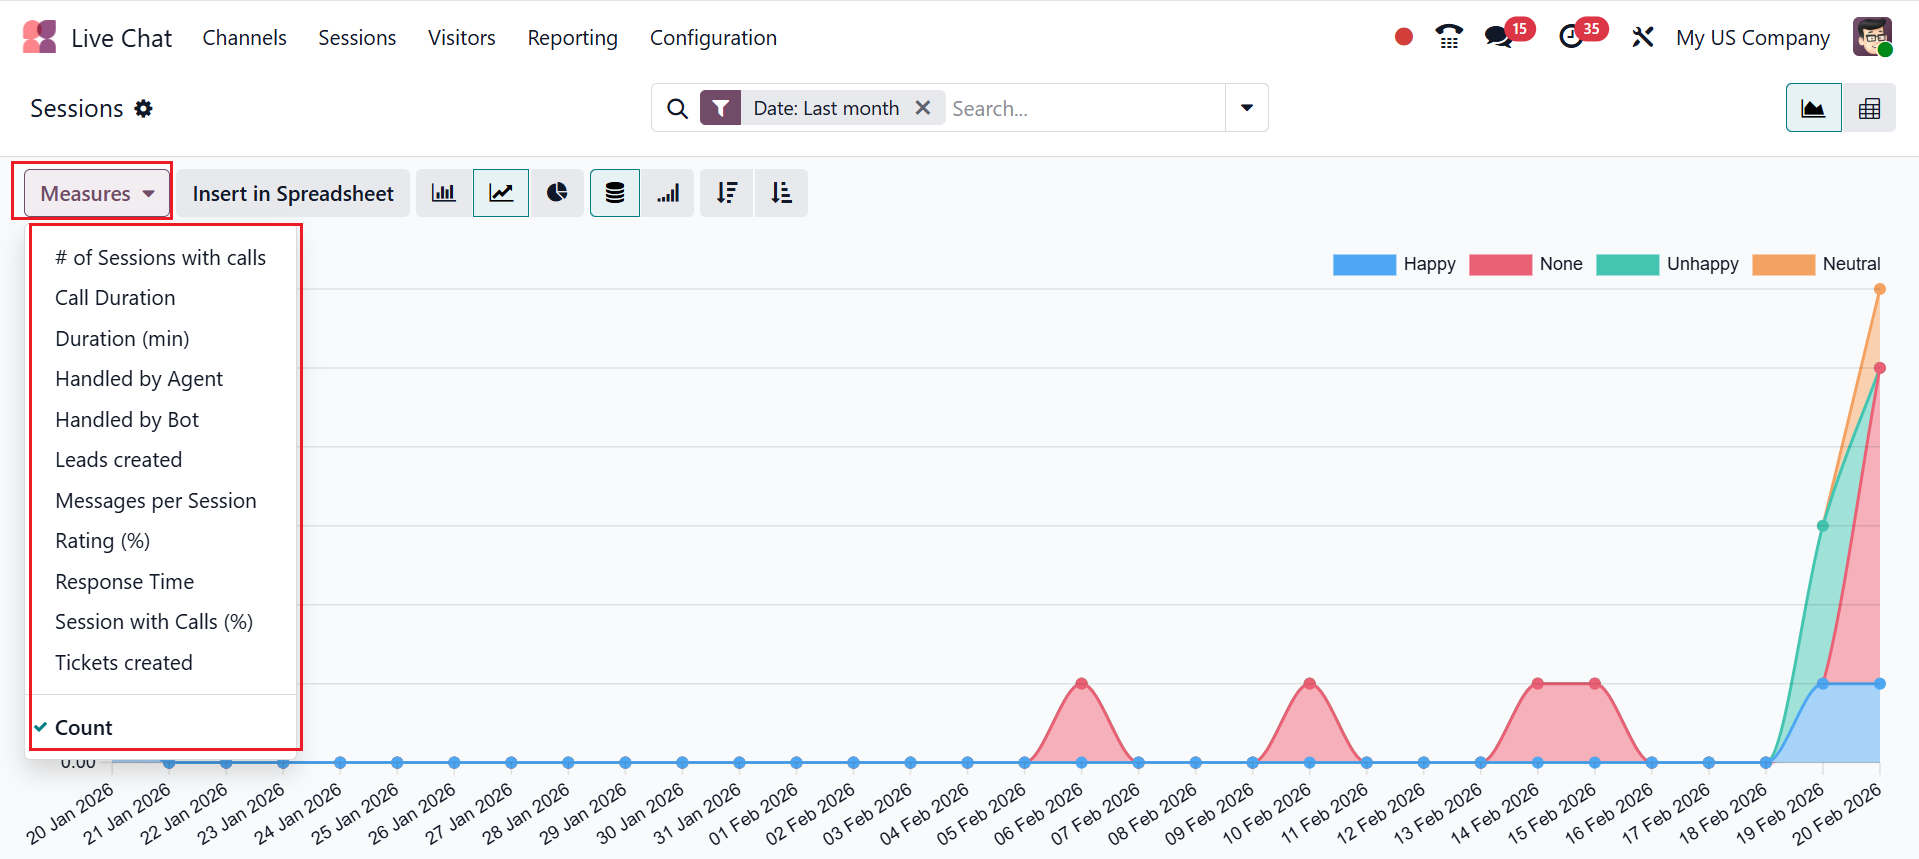Remove the Date: Last month filter
This screenshot has width=1919, height=859.
click(923, 108)
